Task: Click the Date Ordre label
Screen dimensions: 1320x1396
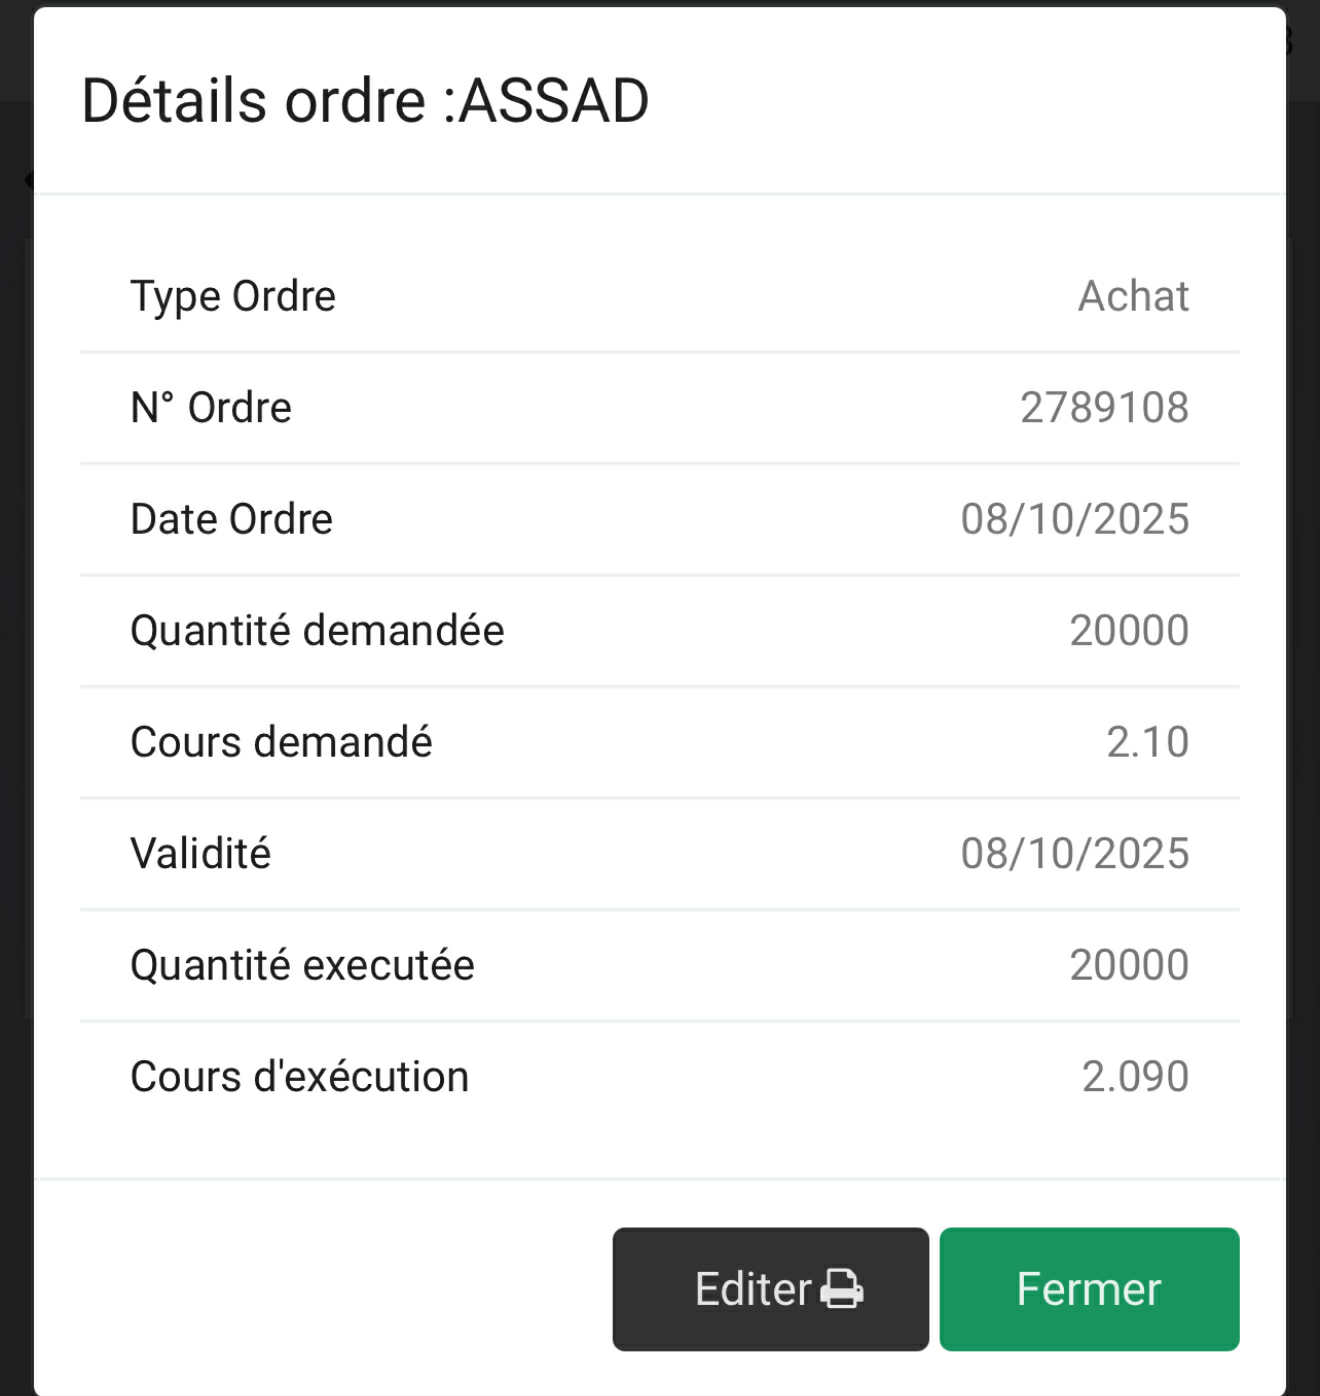Action: tap(231, 519)
